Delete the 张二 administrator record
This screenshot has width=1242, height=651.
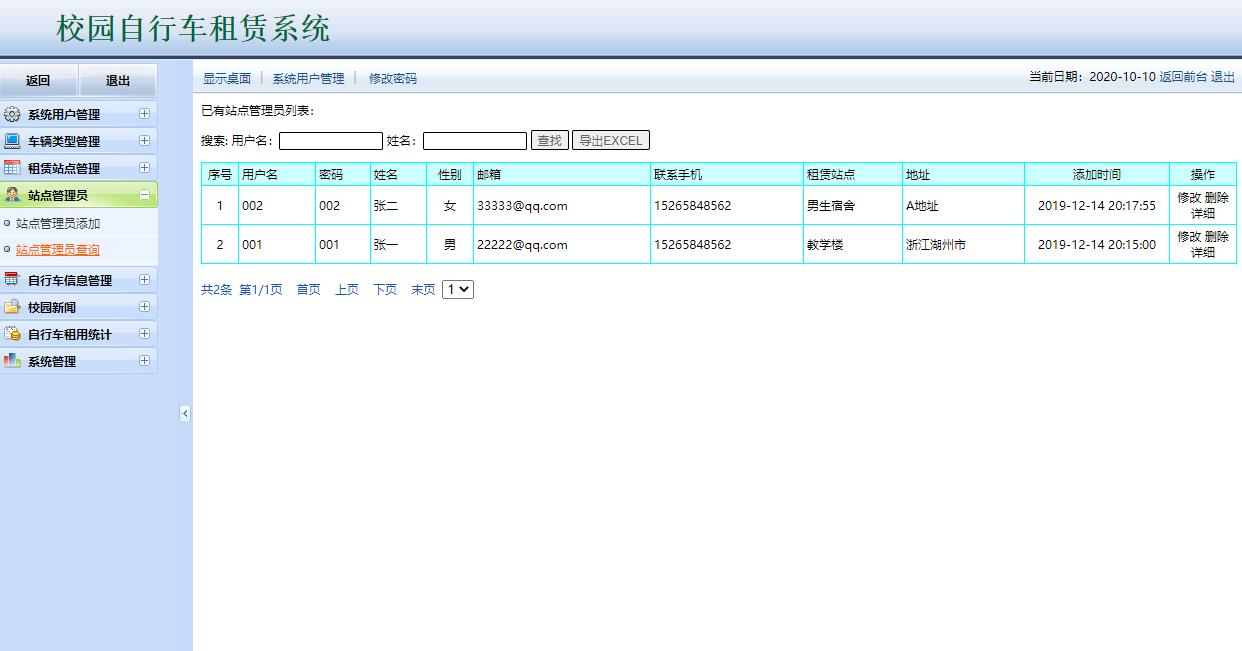click(x=1217, y=198)
